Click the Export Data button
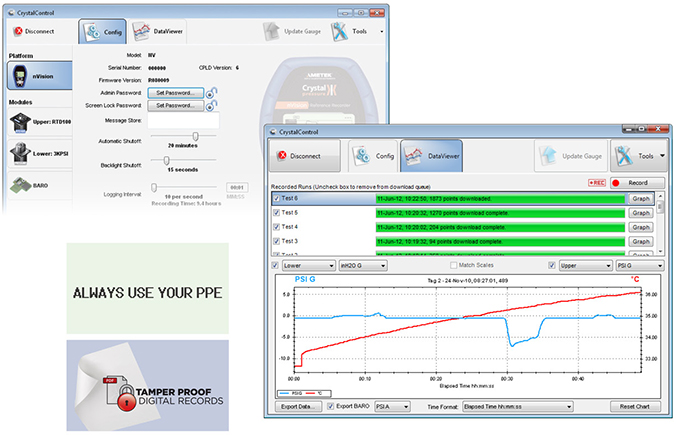Image resolution: width=676 pixels, height=435 pixels. [297, 408]
